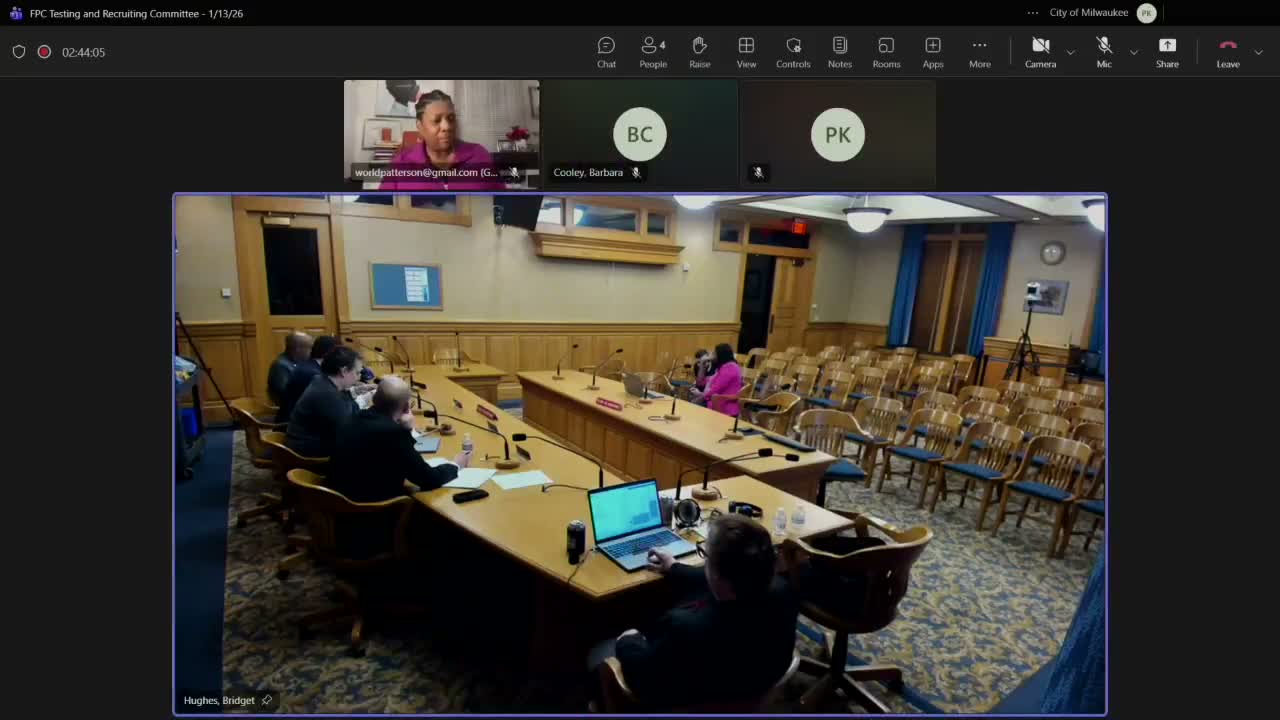
Task: Expand the mic options chevron
Action: 1133,52
